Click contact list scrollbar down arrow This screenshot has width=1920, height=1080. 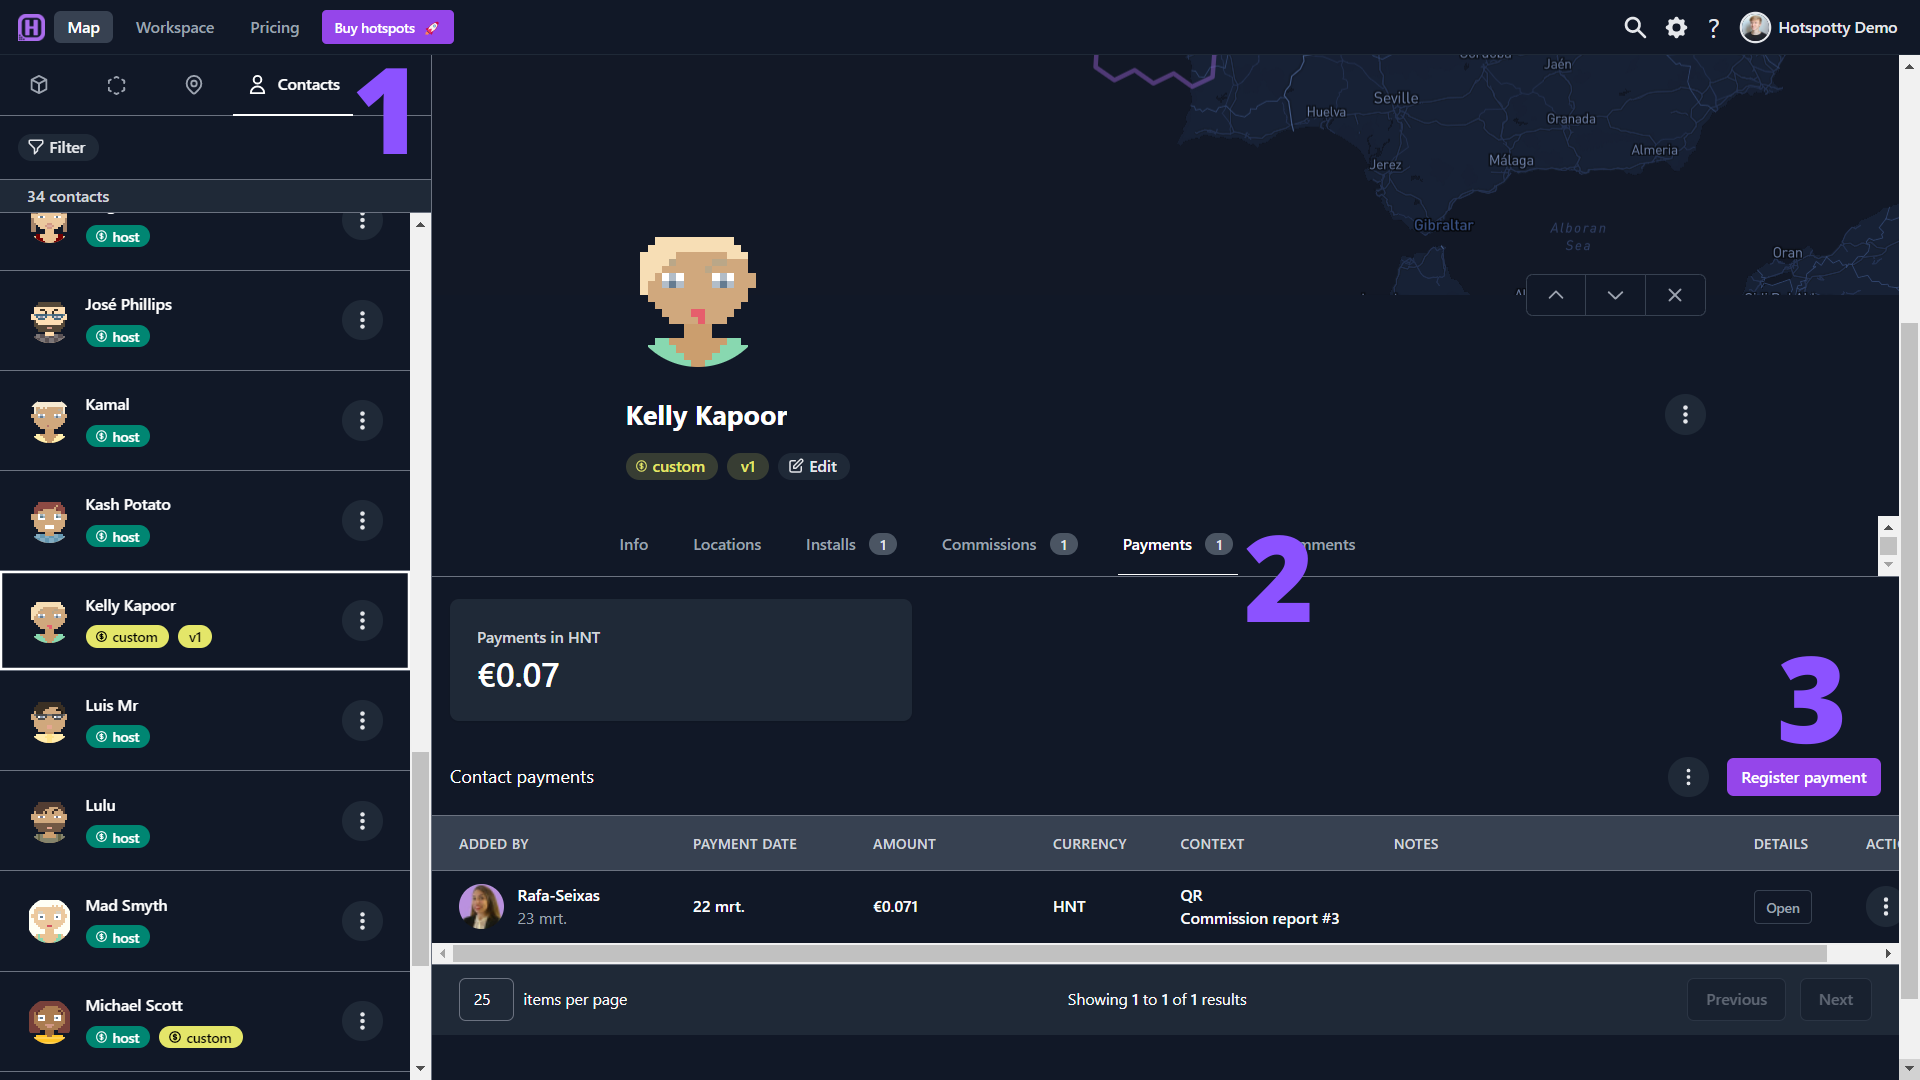coord(420,1068)
